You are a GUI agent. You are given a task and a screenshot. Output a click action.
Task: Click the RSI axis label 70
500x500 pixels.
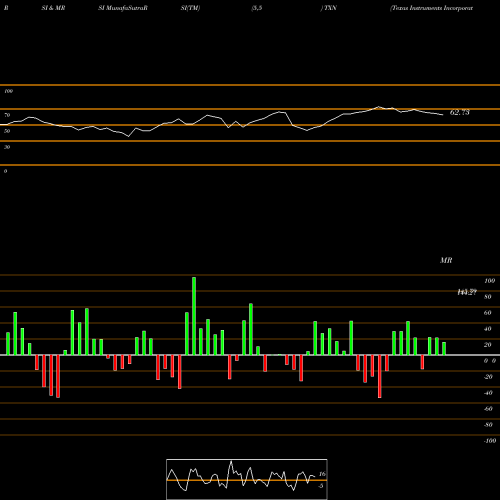(x=7, y=115)
